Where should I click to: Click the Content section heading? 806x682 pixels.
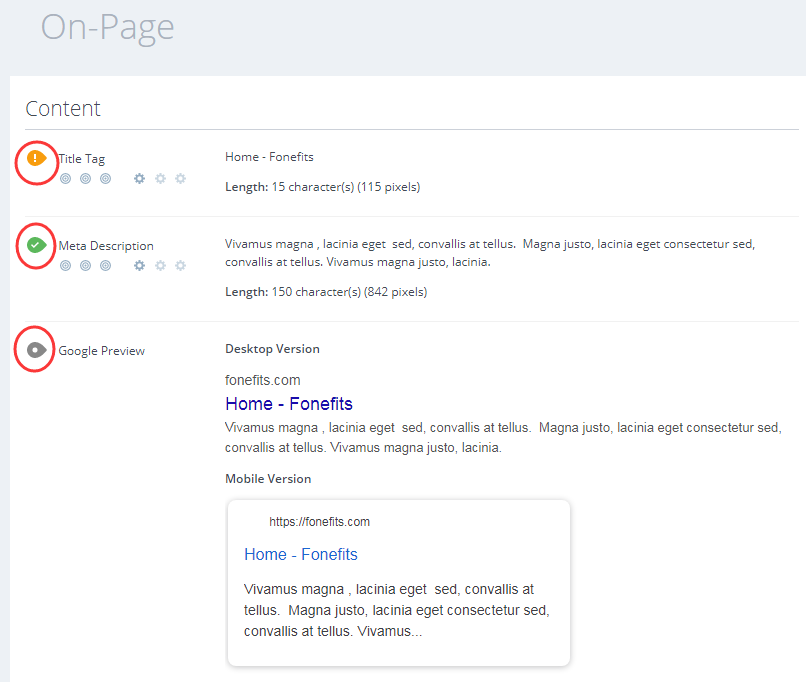click(63, 109)
